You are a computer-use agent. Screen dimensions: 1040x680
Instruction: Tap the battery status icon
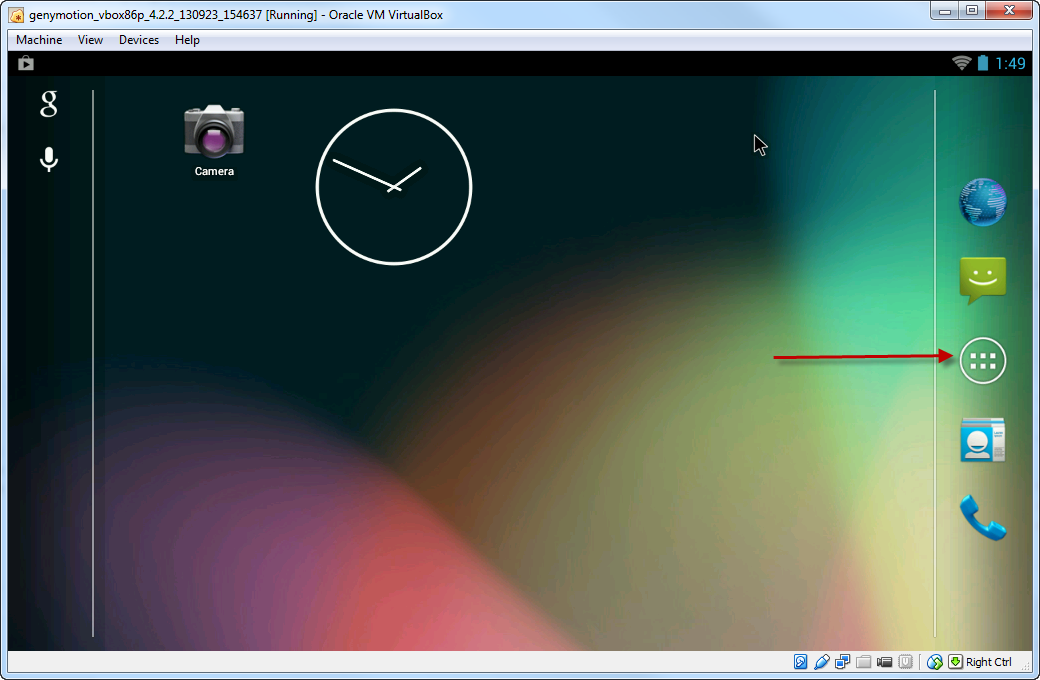tap(983, 63)
